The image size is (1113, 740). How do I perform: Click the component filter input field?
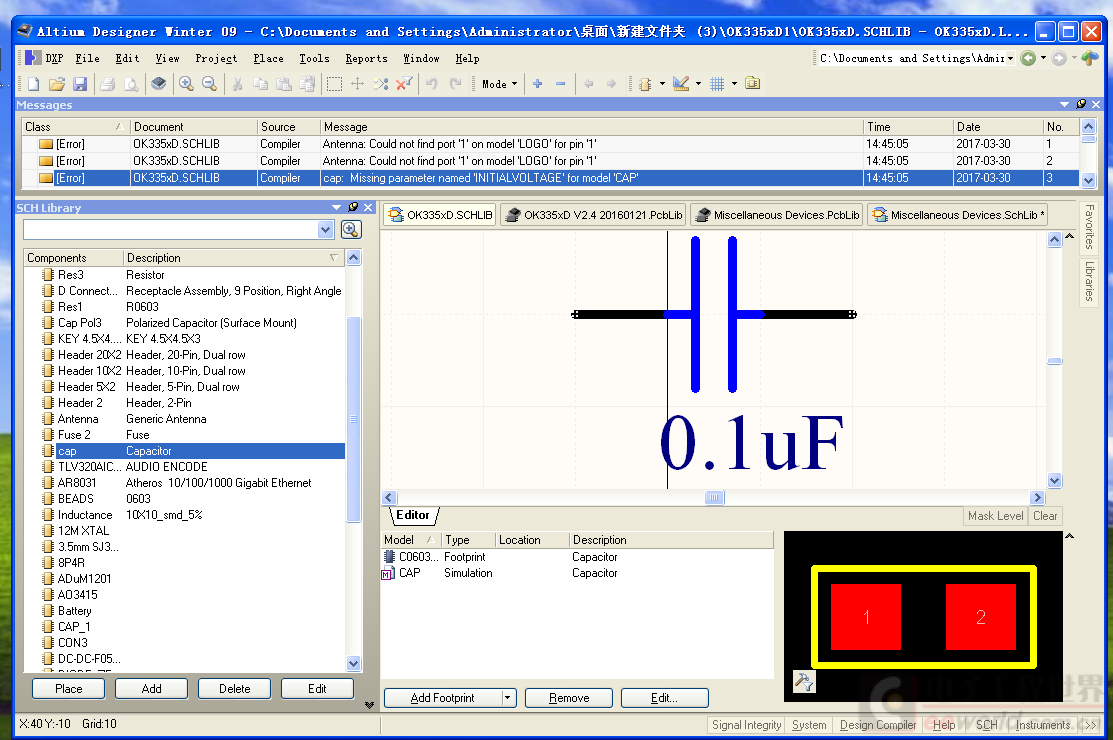coord(171,229)
